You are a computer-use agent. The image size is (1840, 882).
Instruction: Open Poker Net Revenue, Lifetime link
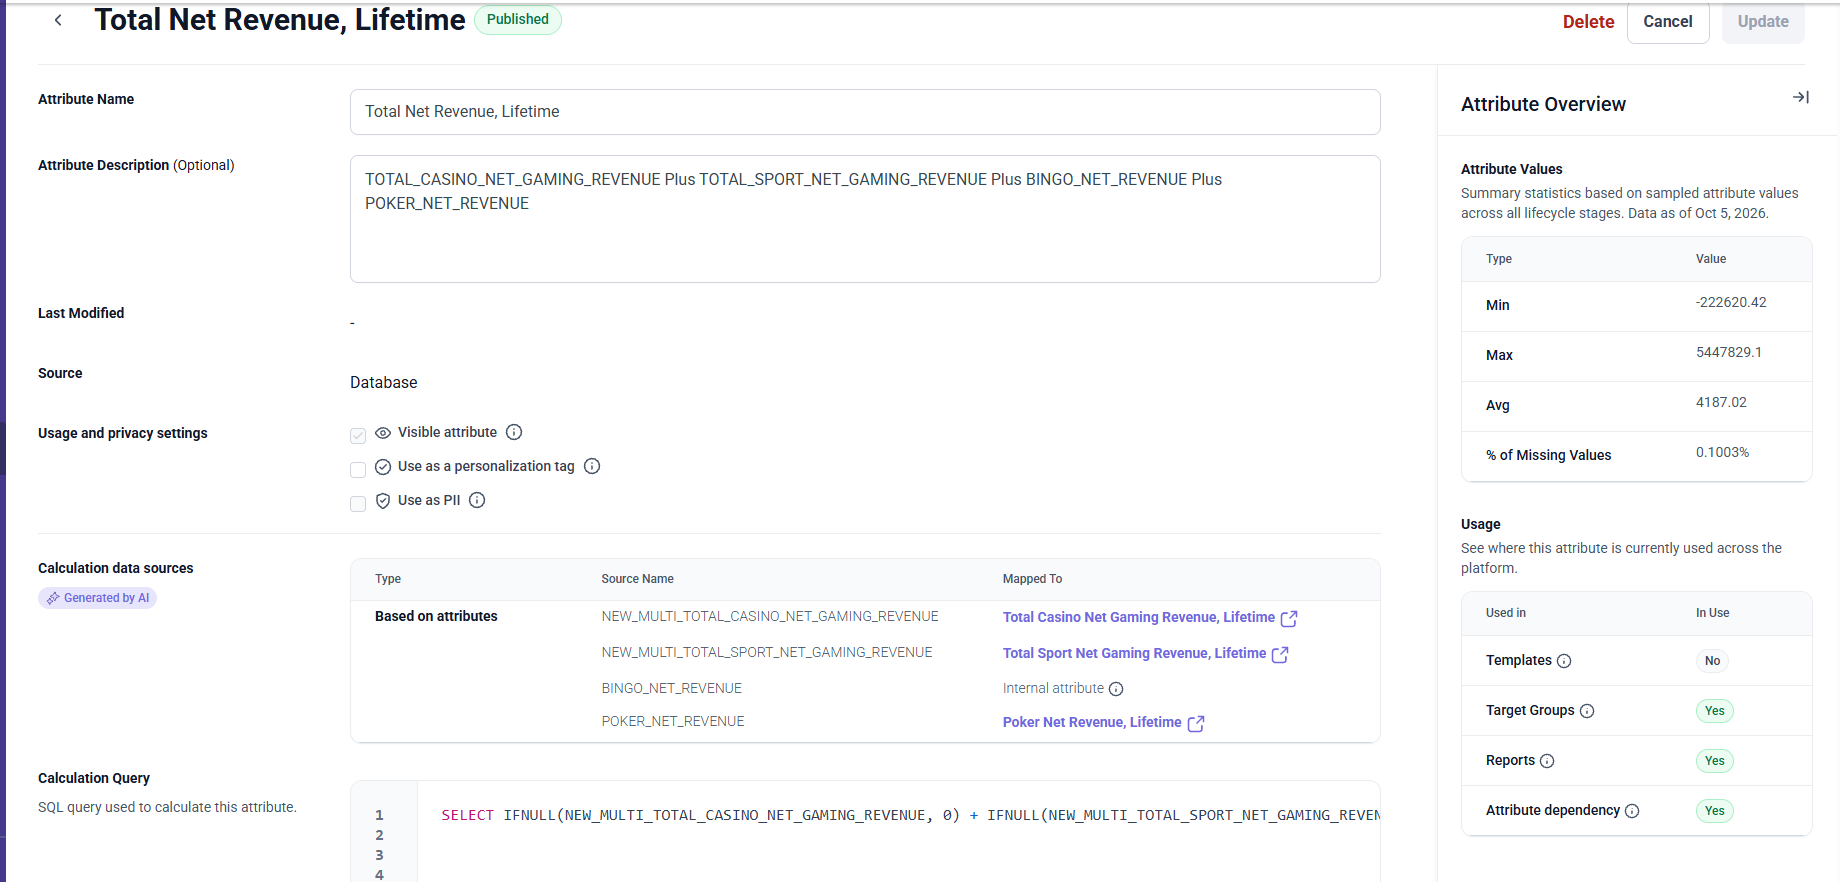coord(1092,722)
